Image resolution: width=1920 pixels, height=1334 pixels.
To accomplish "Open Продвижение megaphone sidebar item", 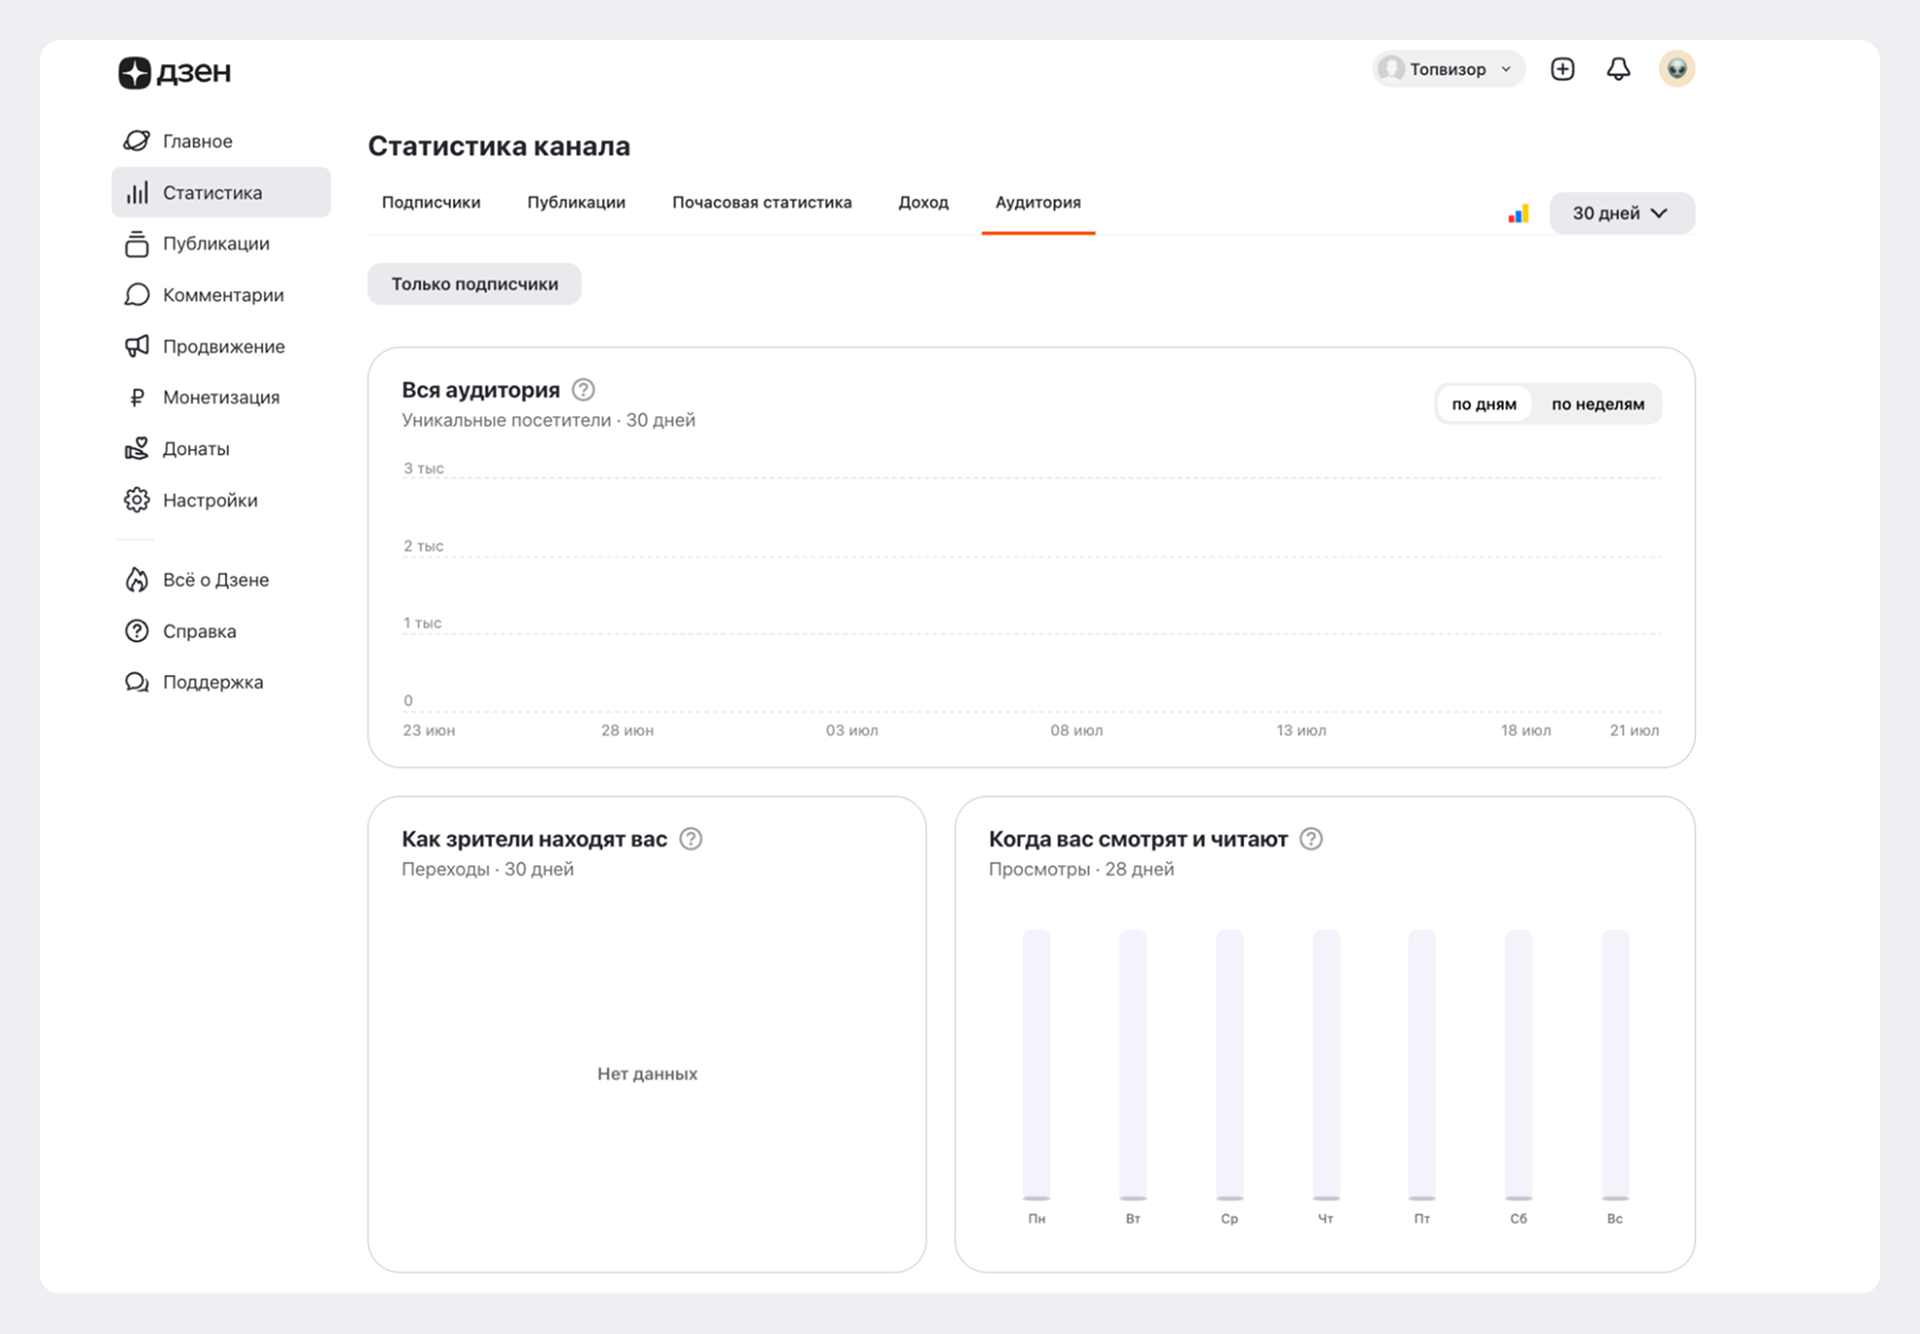I will click(222, 346).
